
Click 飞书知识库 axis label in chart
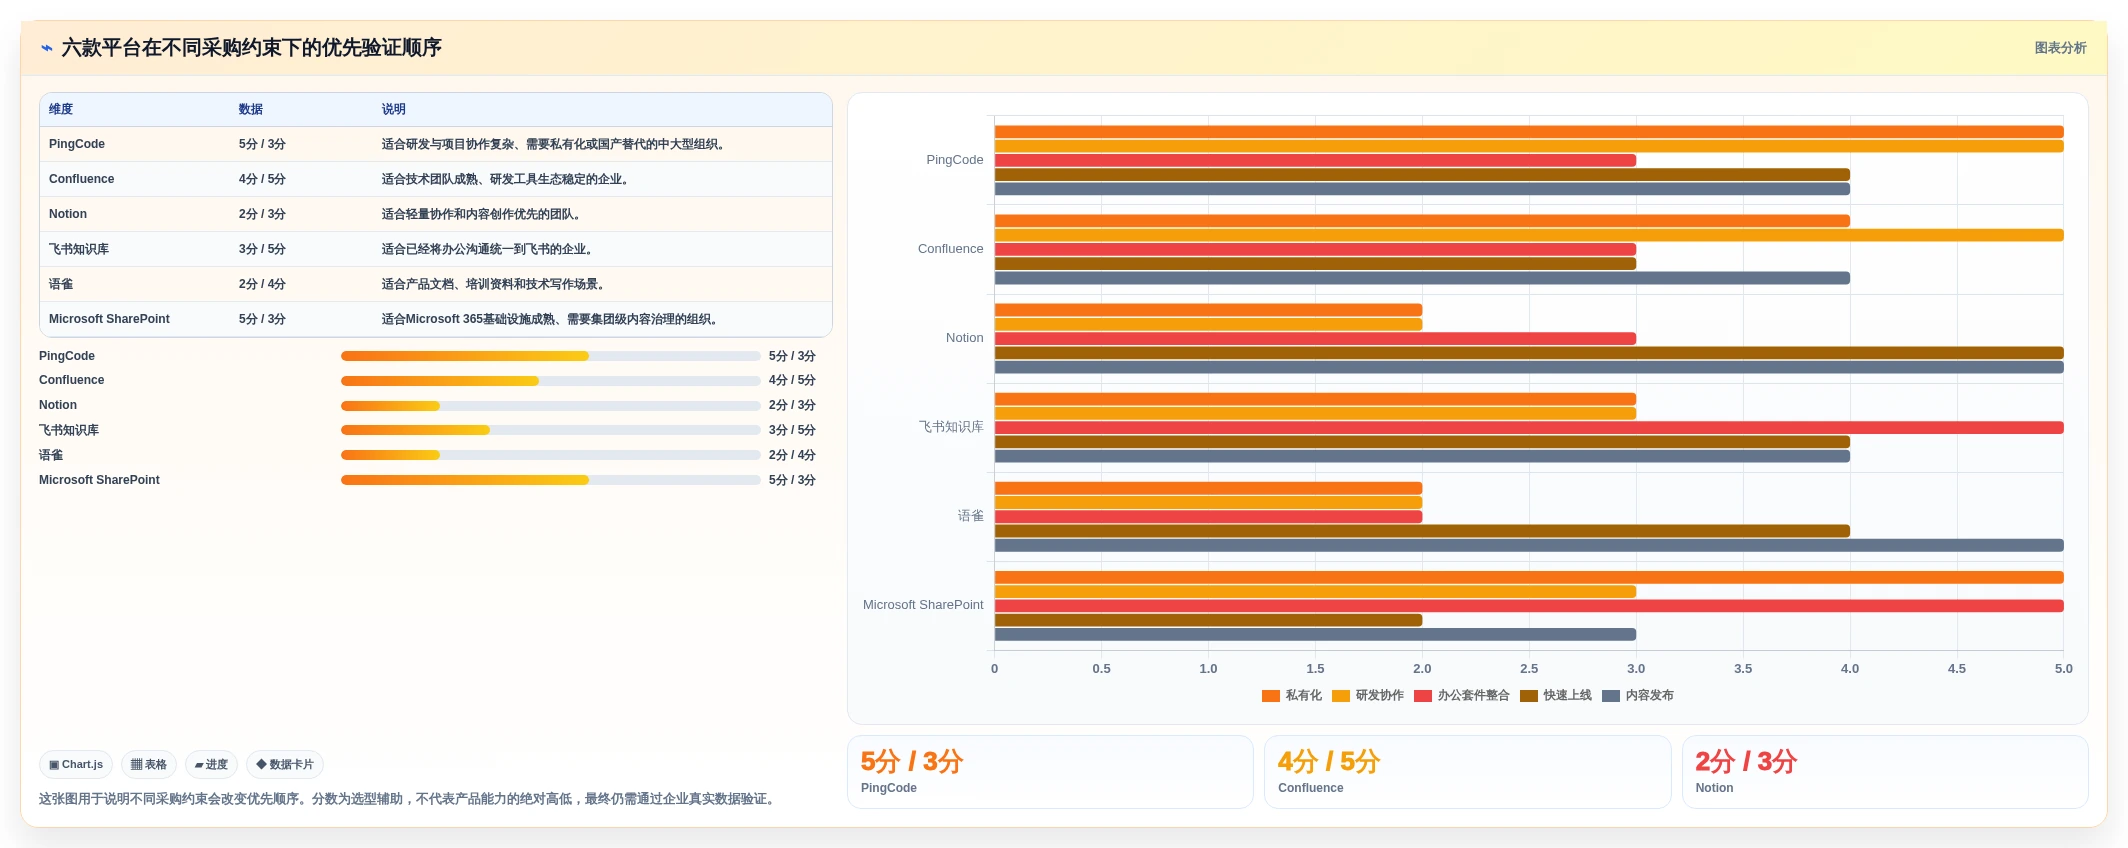pyautogui.click(x=951, y=427)
